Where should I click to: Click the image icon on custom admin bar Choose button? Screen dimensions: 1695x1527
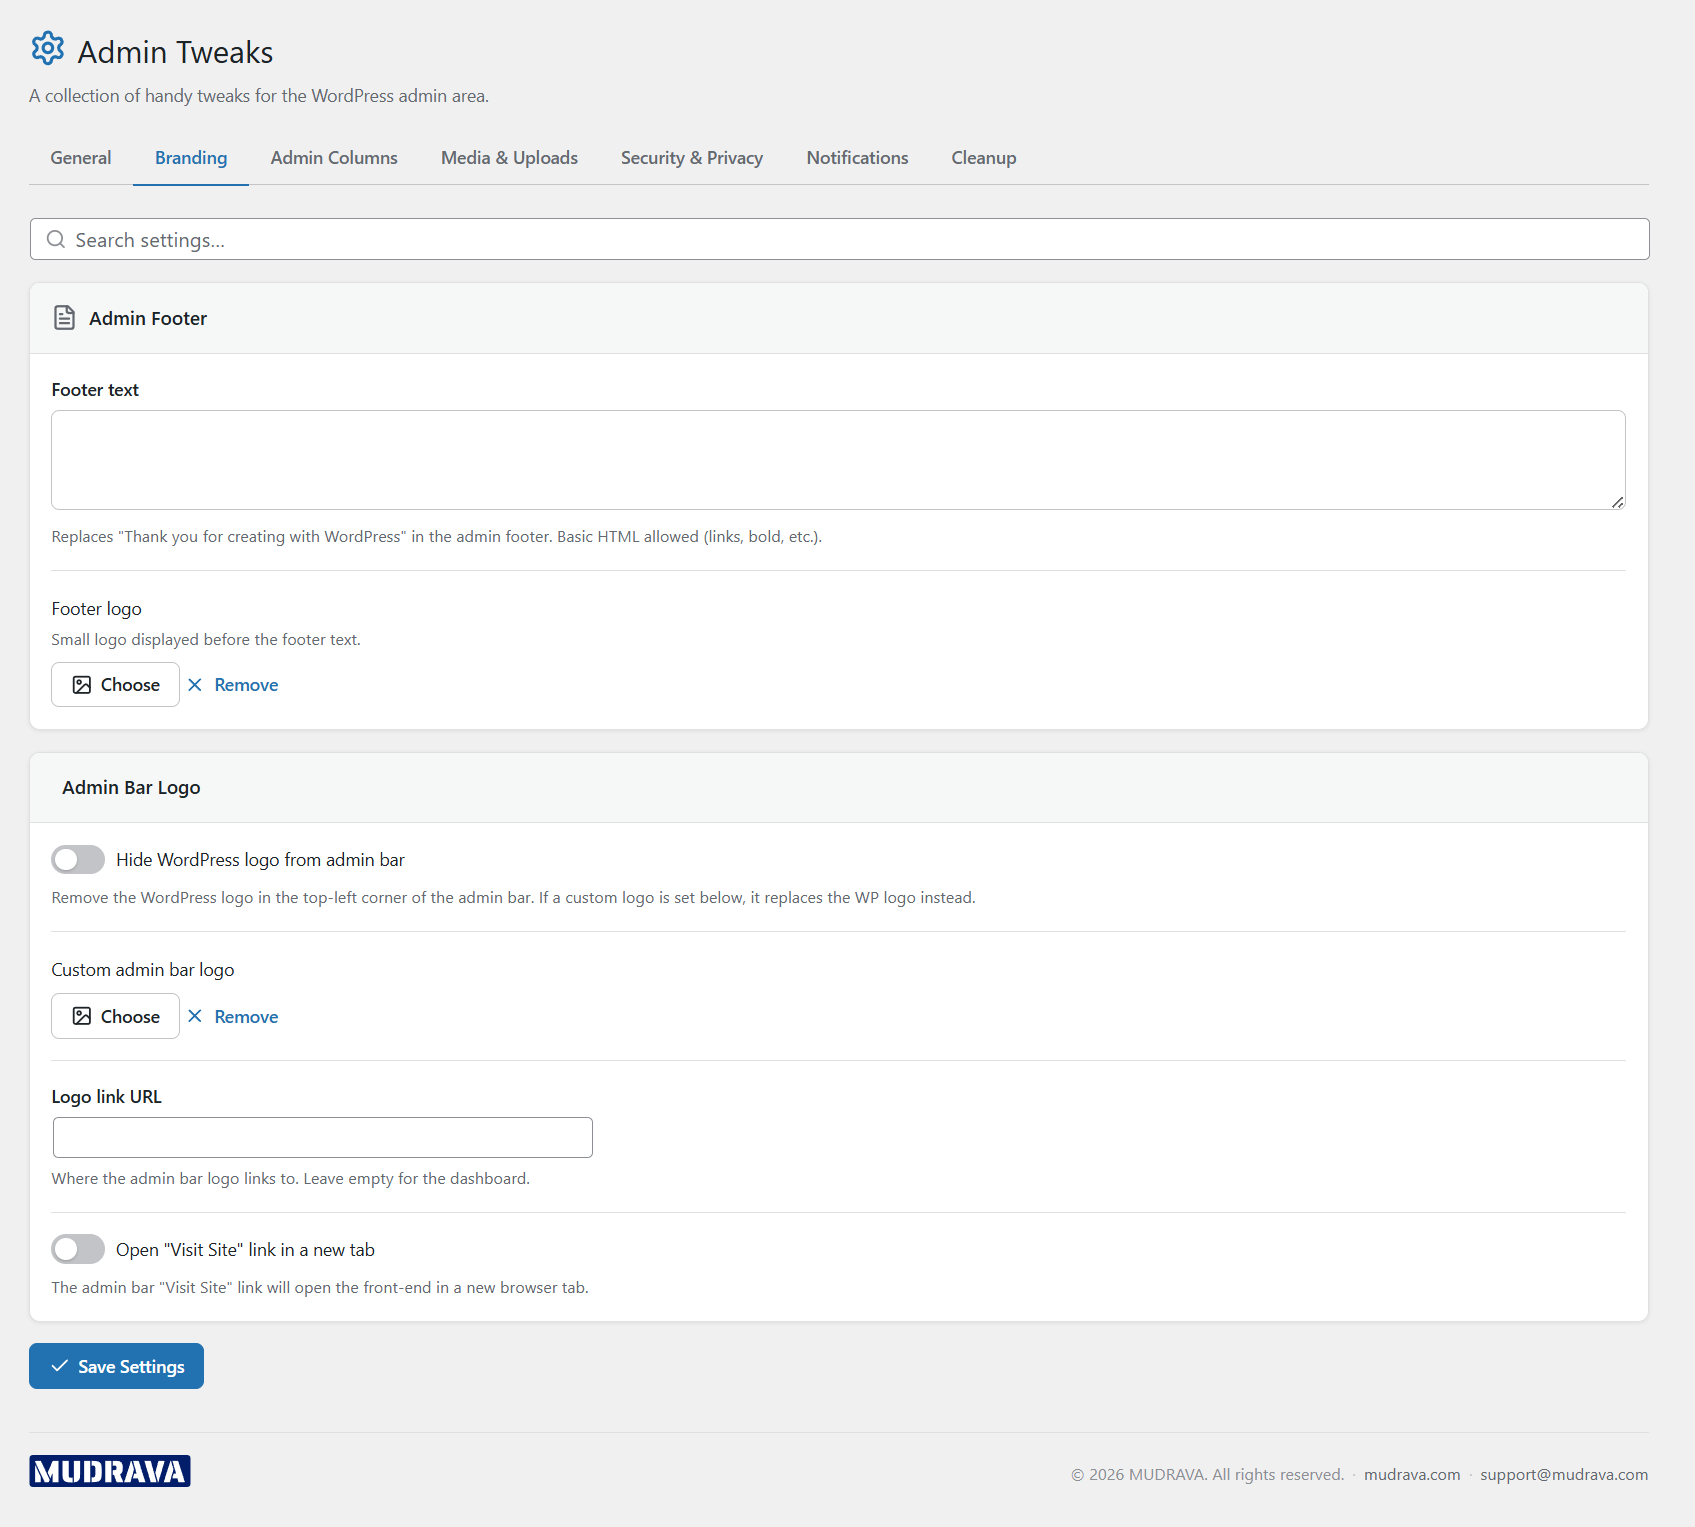click(83, 1015)
